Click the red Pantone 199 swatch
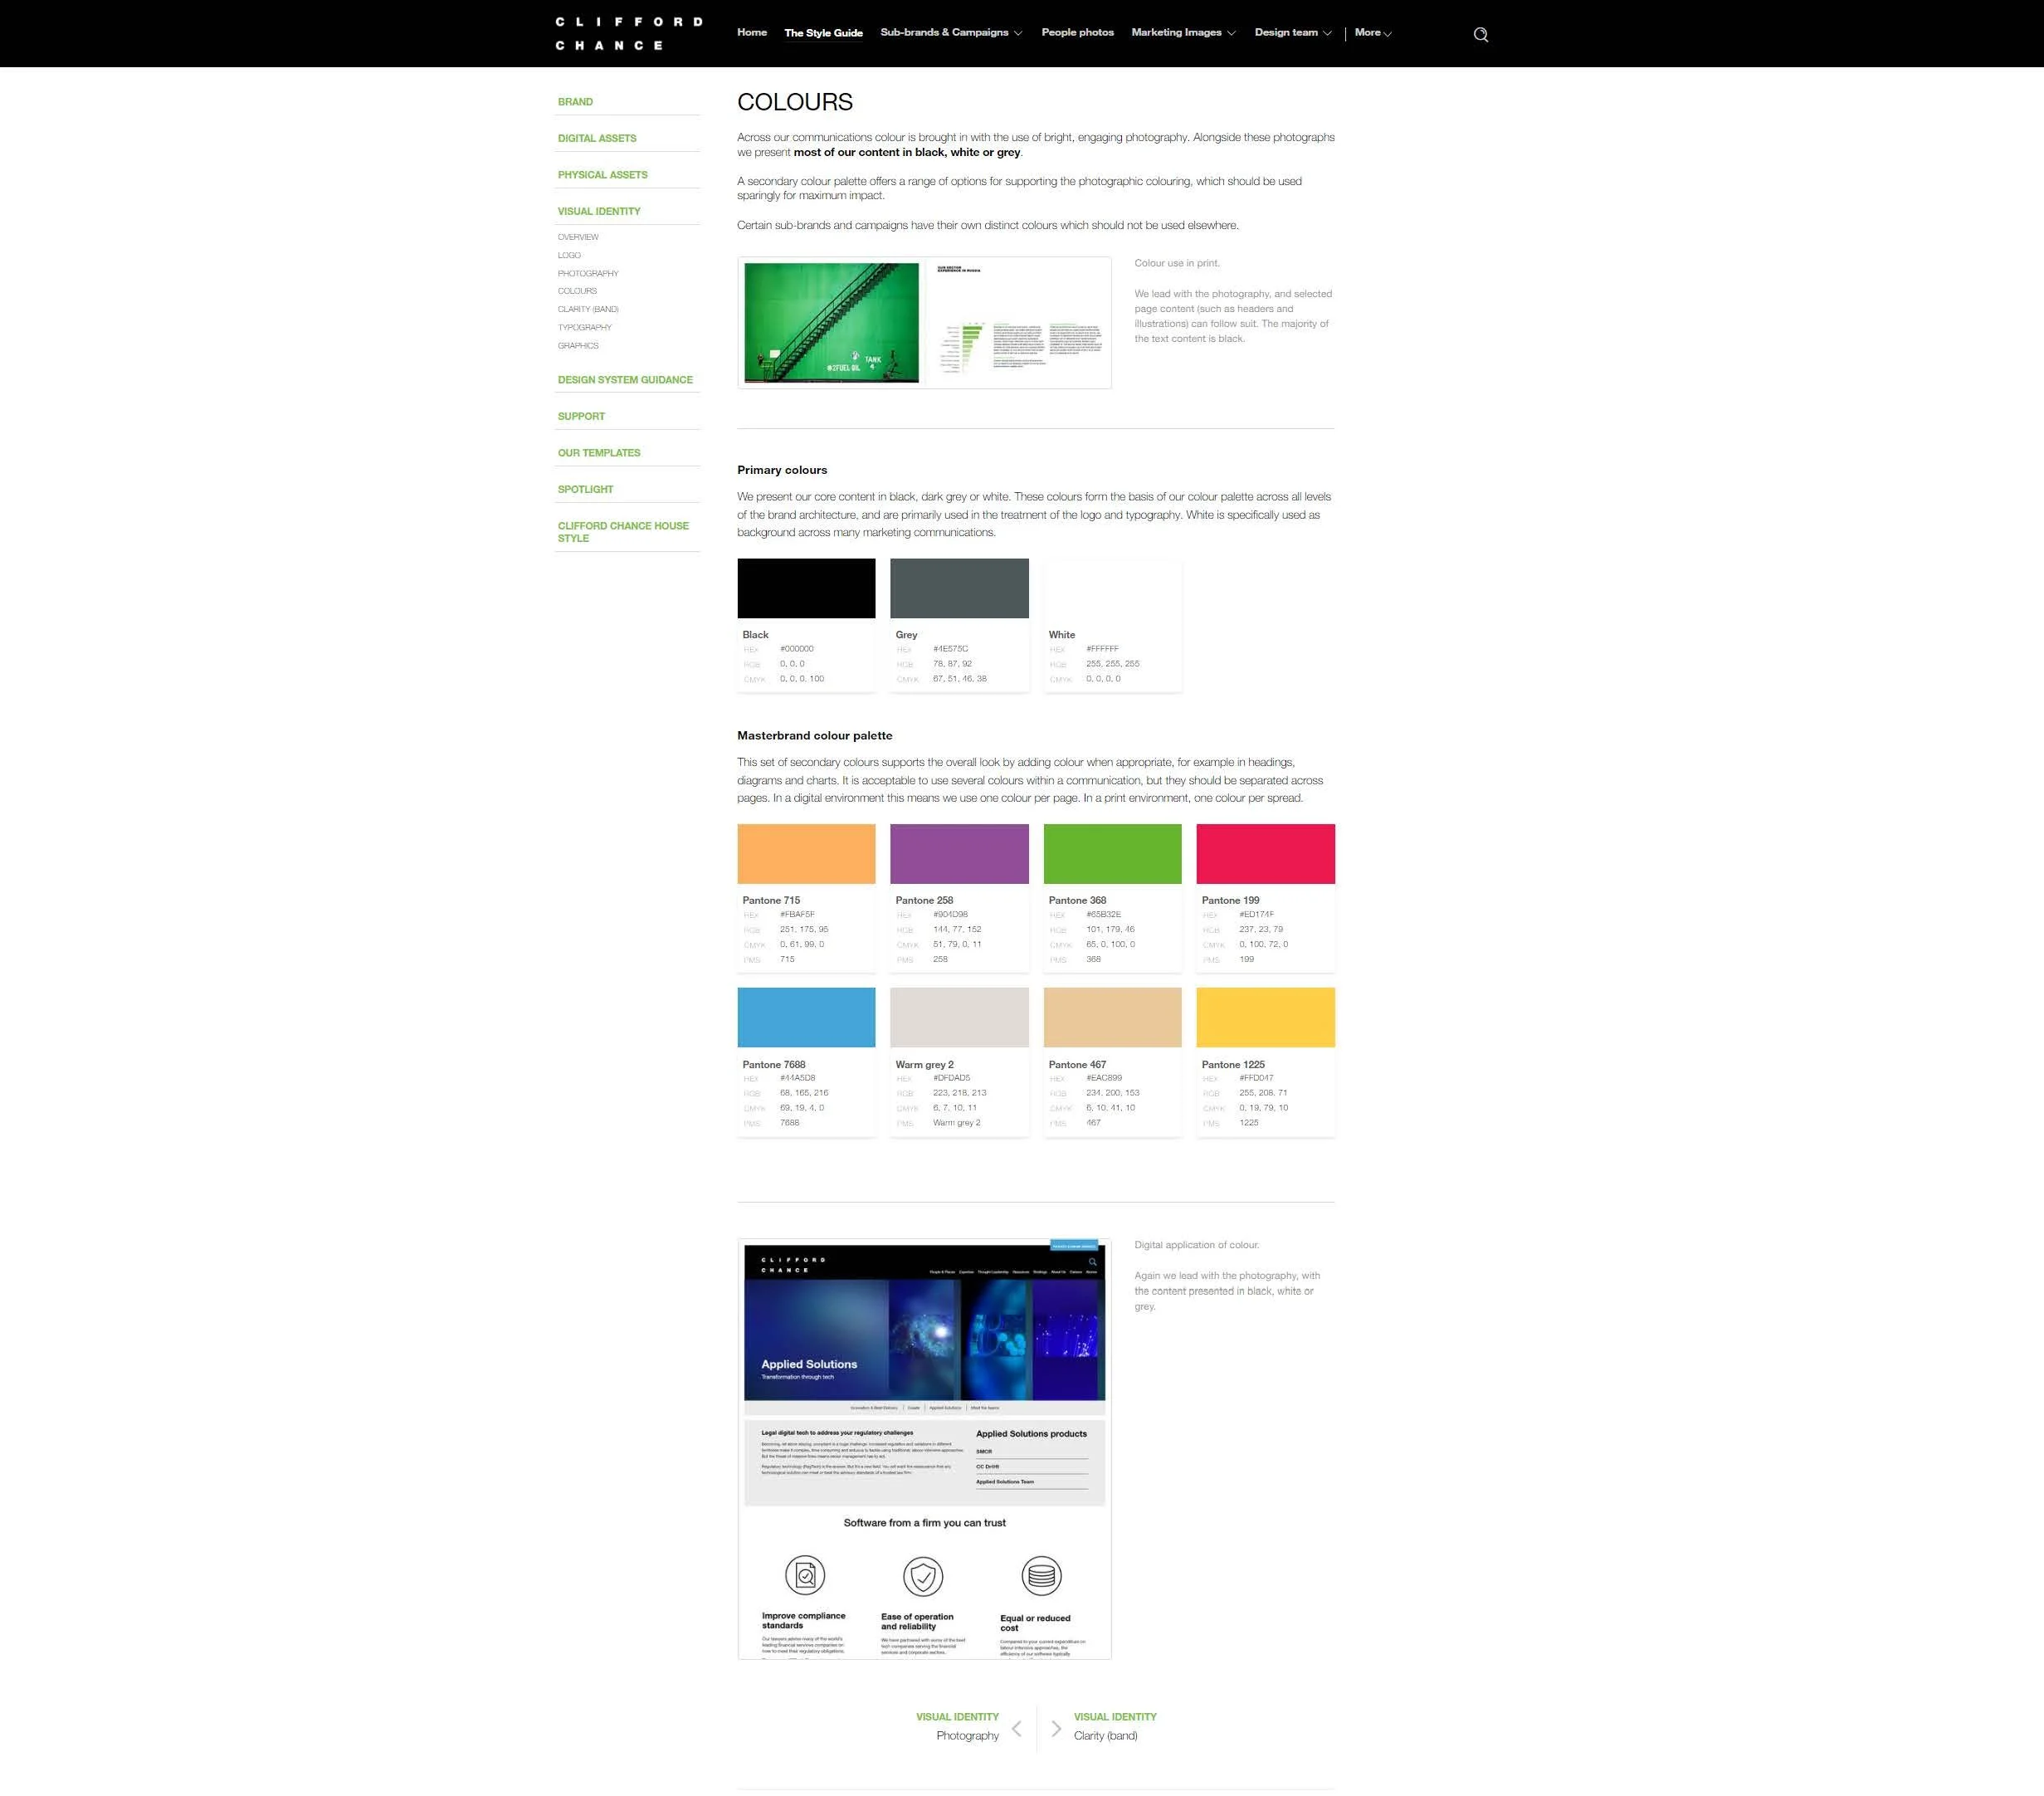Screen dimensions: 2044x1796 pos(1265,854)
